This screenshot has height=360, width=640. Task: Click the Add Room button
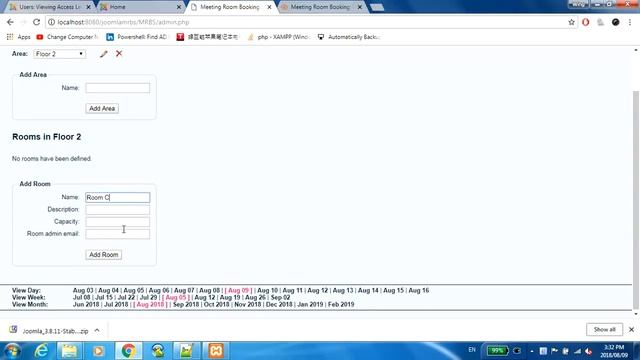pyautogui.click(x=104, y=255)
